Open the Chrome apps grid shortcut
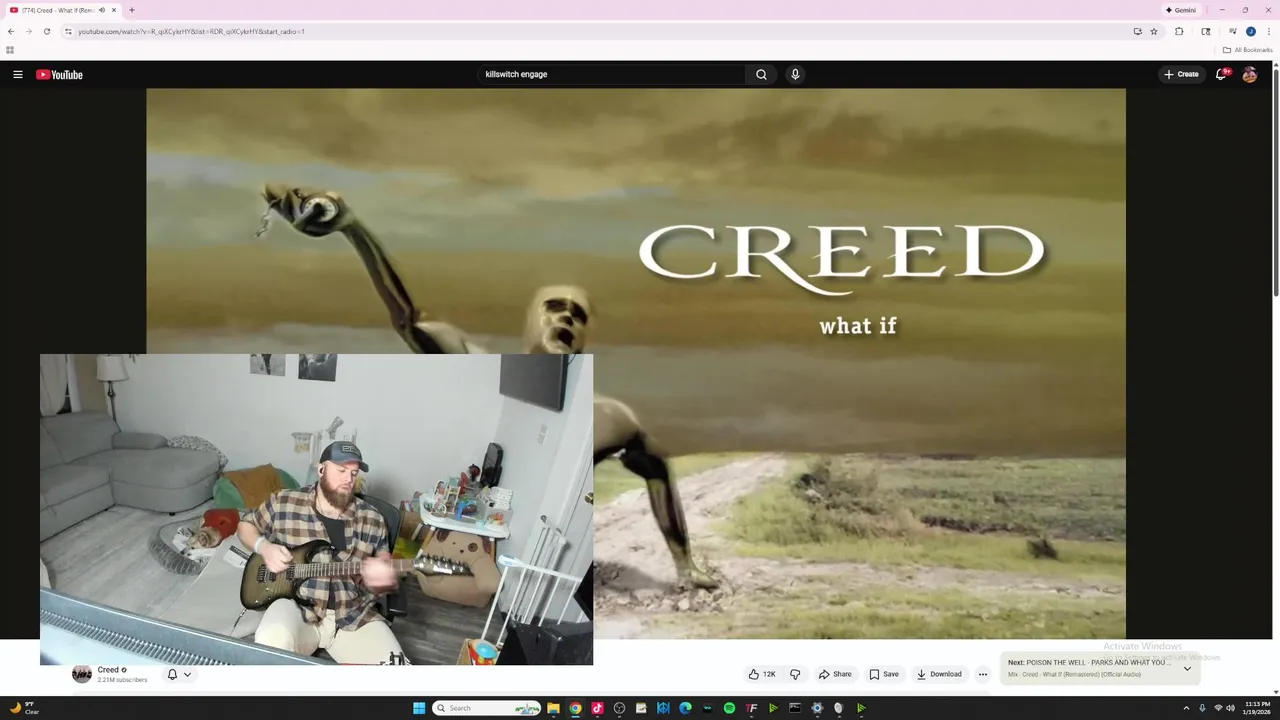This screenshot has width=1280, height=720. click(x=10, y=50)
